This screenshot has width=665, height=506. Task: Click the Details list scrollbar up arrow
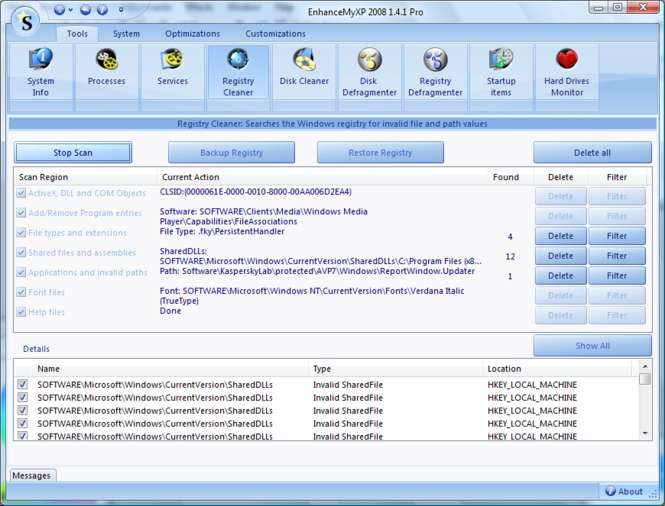[x=645, y=366]
